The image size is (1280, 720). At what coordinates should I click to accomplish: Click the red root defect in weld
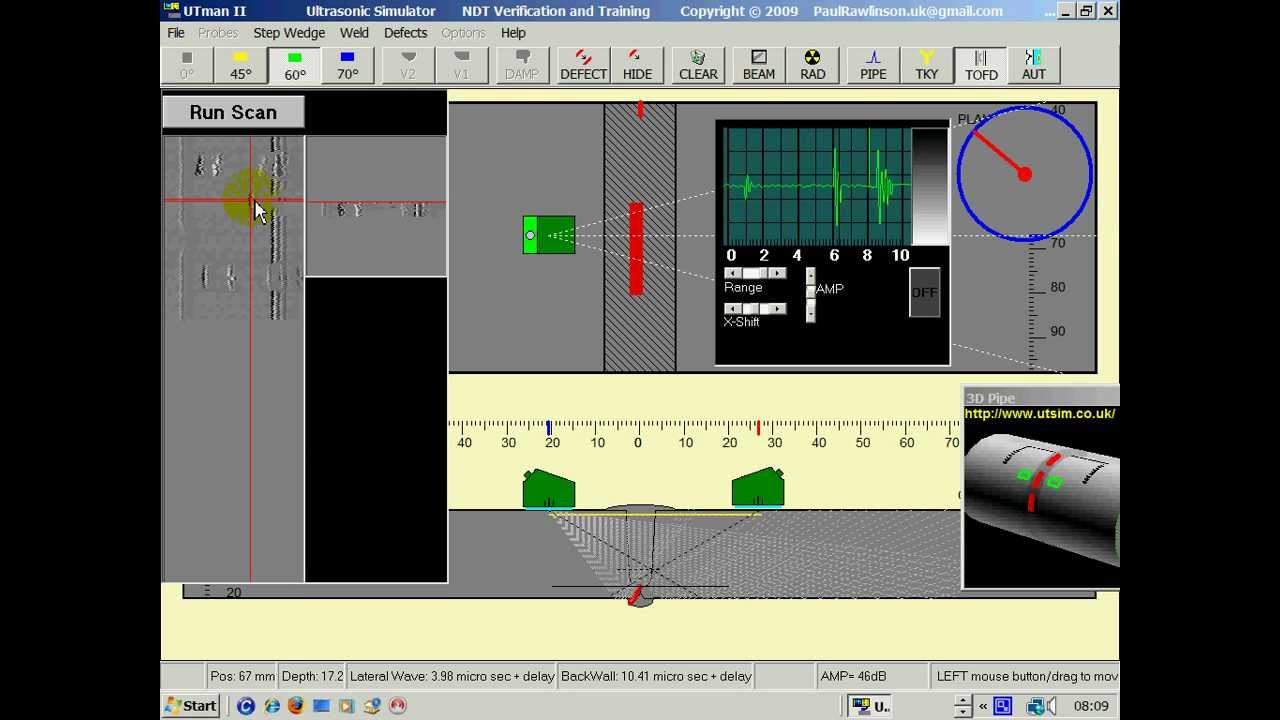click(x=634, y=595)
